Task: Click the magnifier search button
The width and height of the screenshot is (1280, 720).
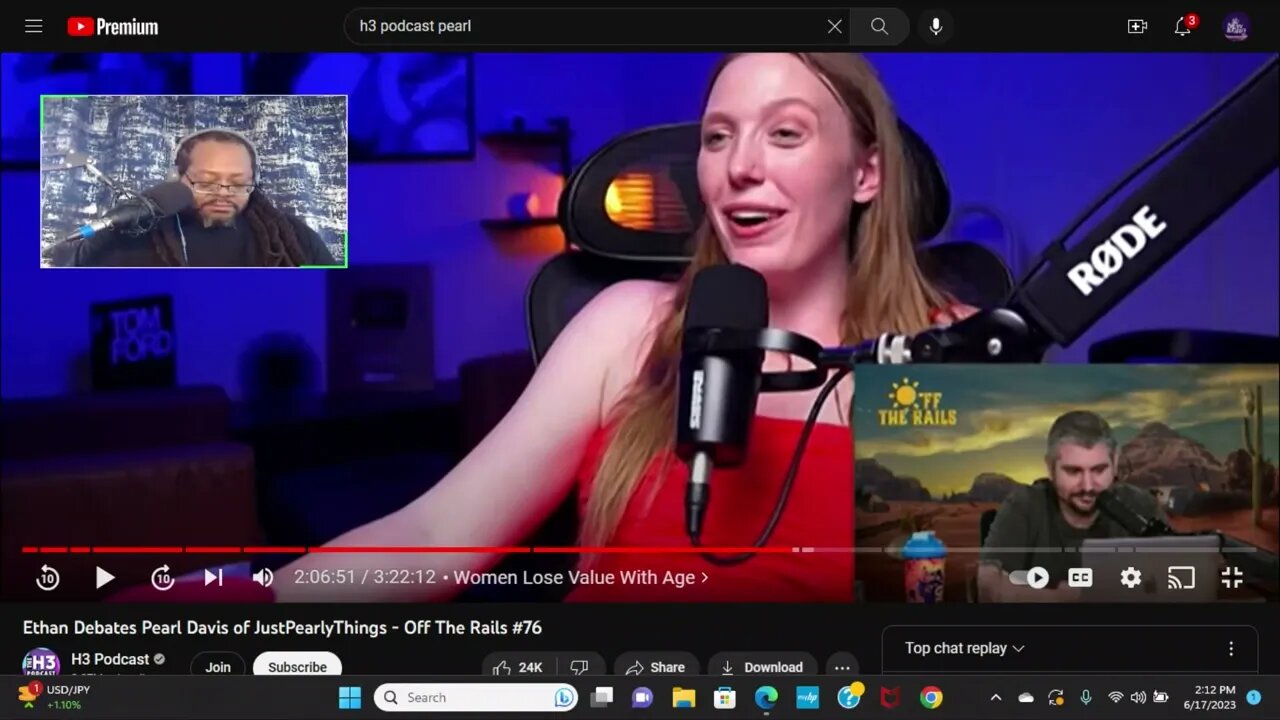Action: pyautogui.click(x=879, y=26)
